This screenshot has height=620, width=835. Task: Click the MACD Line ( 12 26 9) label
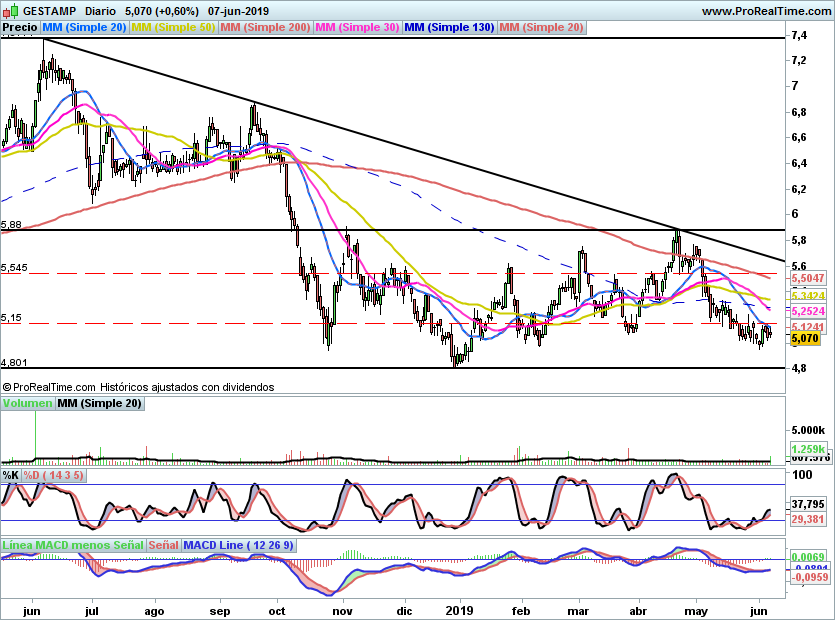[x=238, y=545]
